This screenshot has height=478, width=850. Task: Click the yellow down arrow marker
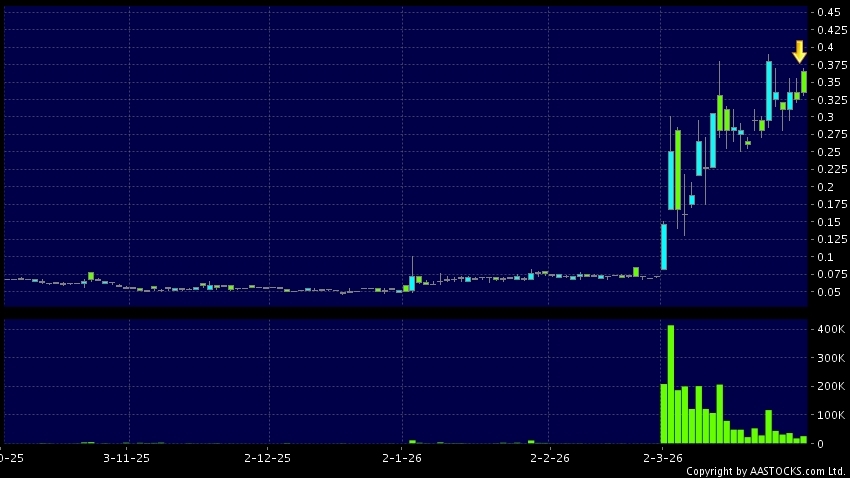point(799,52)
